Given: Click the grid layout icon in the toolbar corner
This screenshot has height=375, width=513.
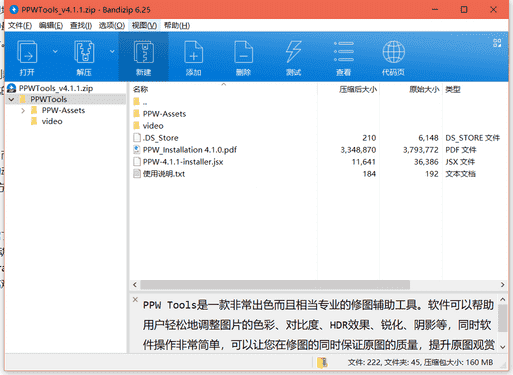Looking at the screenshot, I should point(497,43).
